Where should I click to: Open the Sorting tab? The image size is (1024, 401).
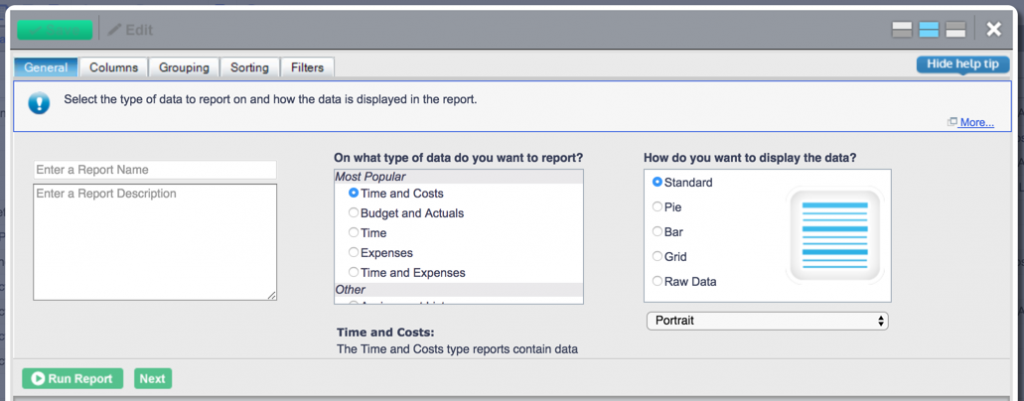click(x=249, y=67)
